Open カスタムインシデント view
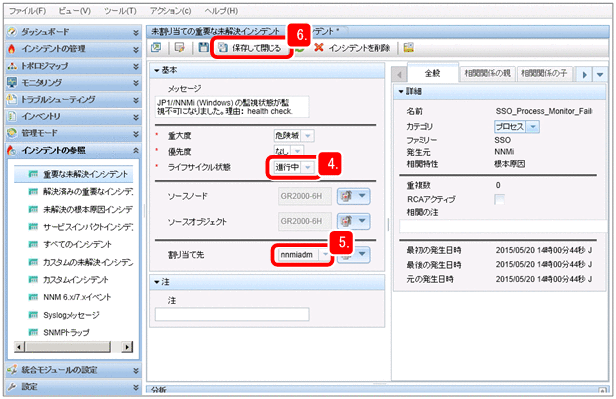Image resolution: width=616 pixels, height=399 pixels. coord(68,280)
